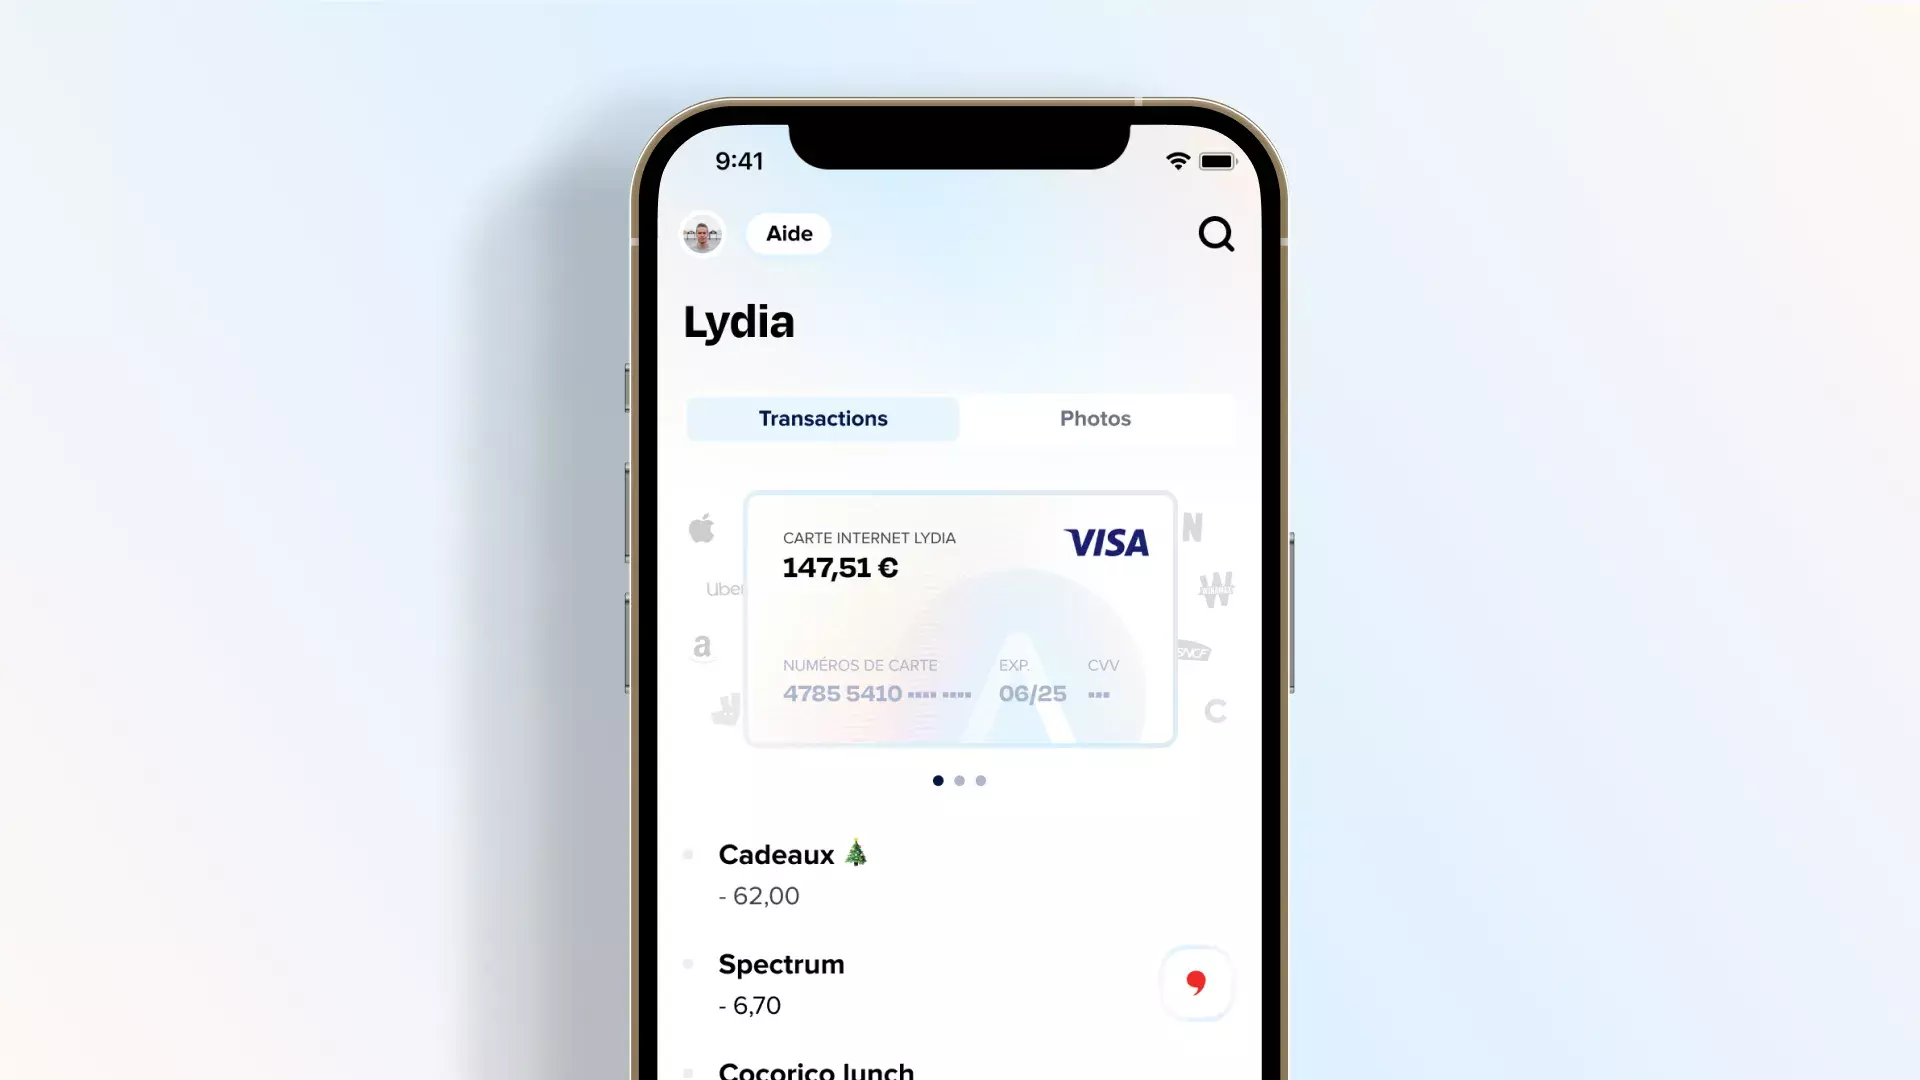Select the Transactions tab

[x=822, y=418]
